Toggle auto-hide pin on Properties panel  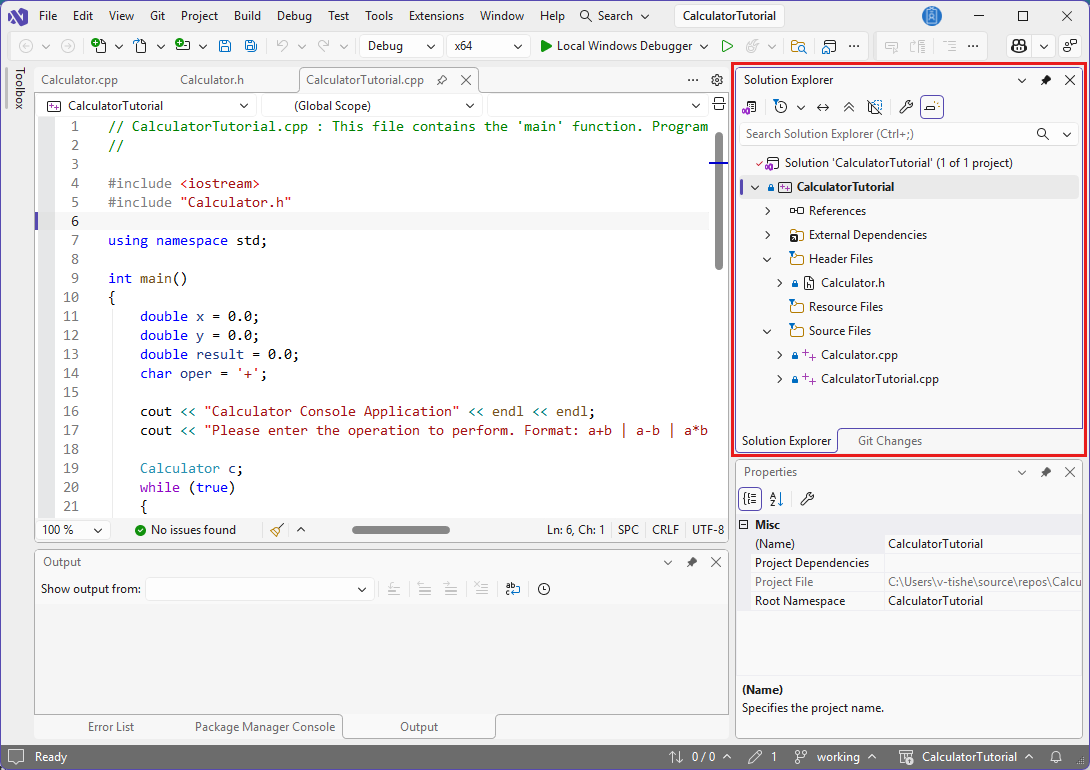(x=1046, y=472)
